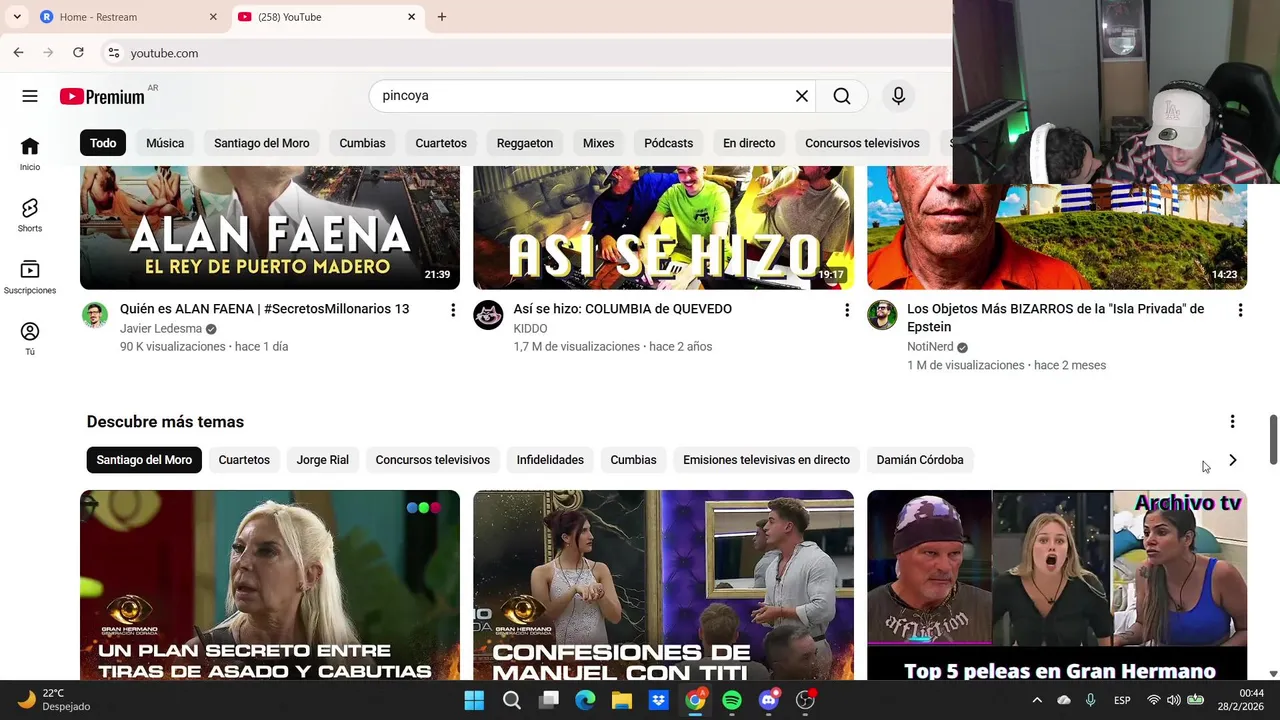Image resolution: width=1280 pixels, height=720 pixels.
Task: Open the Tú profile sidebar item
Action: [x=30, y=338]
